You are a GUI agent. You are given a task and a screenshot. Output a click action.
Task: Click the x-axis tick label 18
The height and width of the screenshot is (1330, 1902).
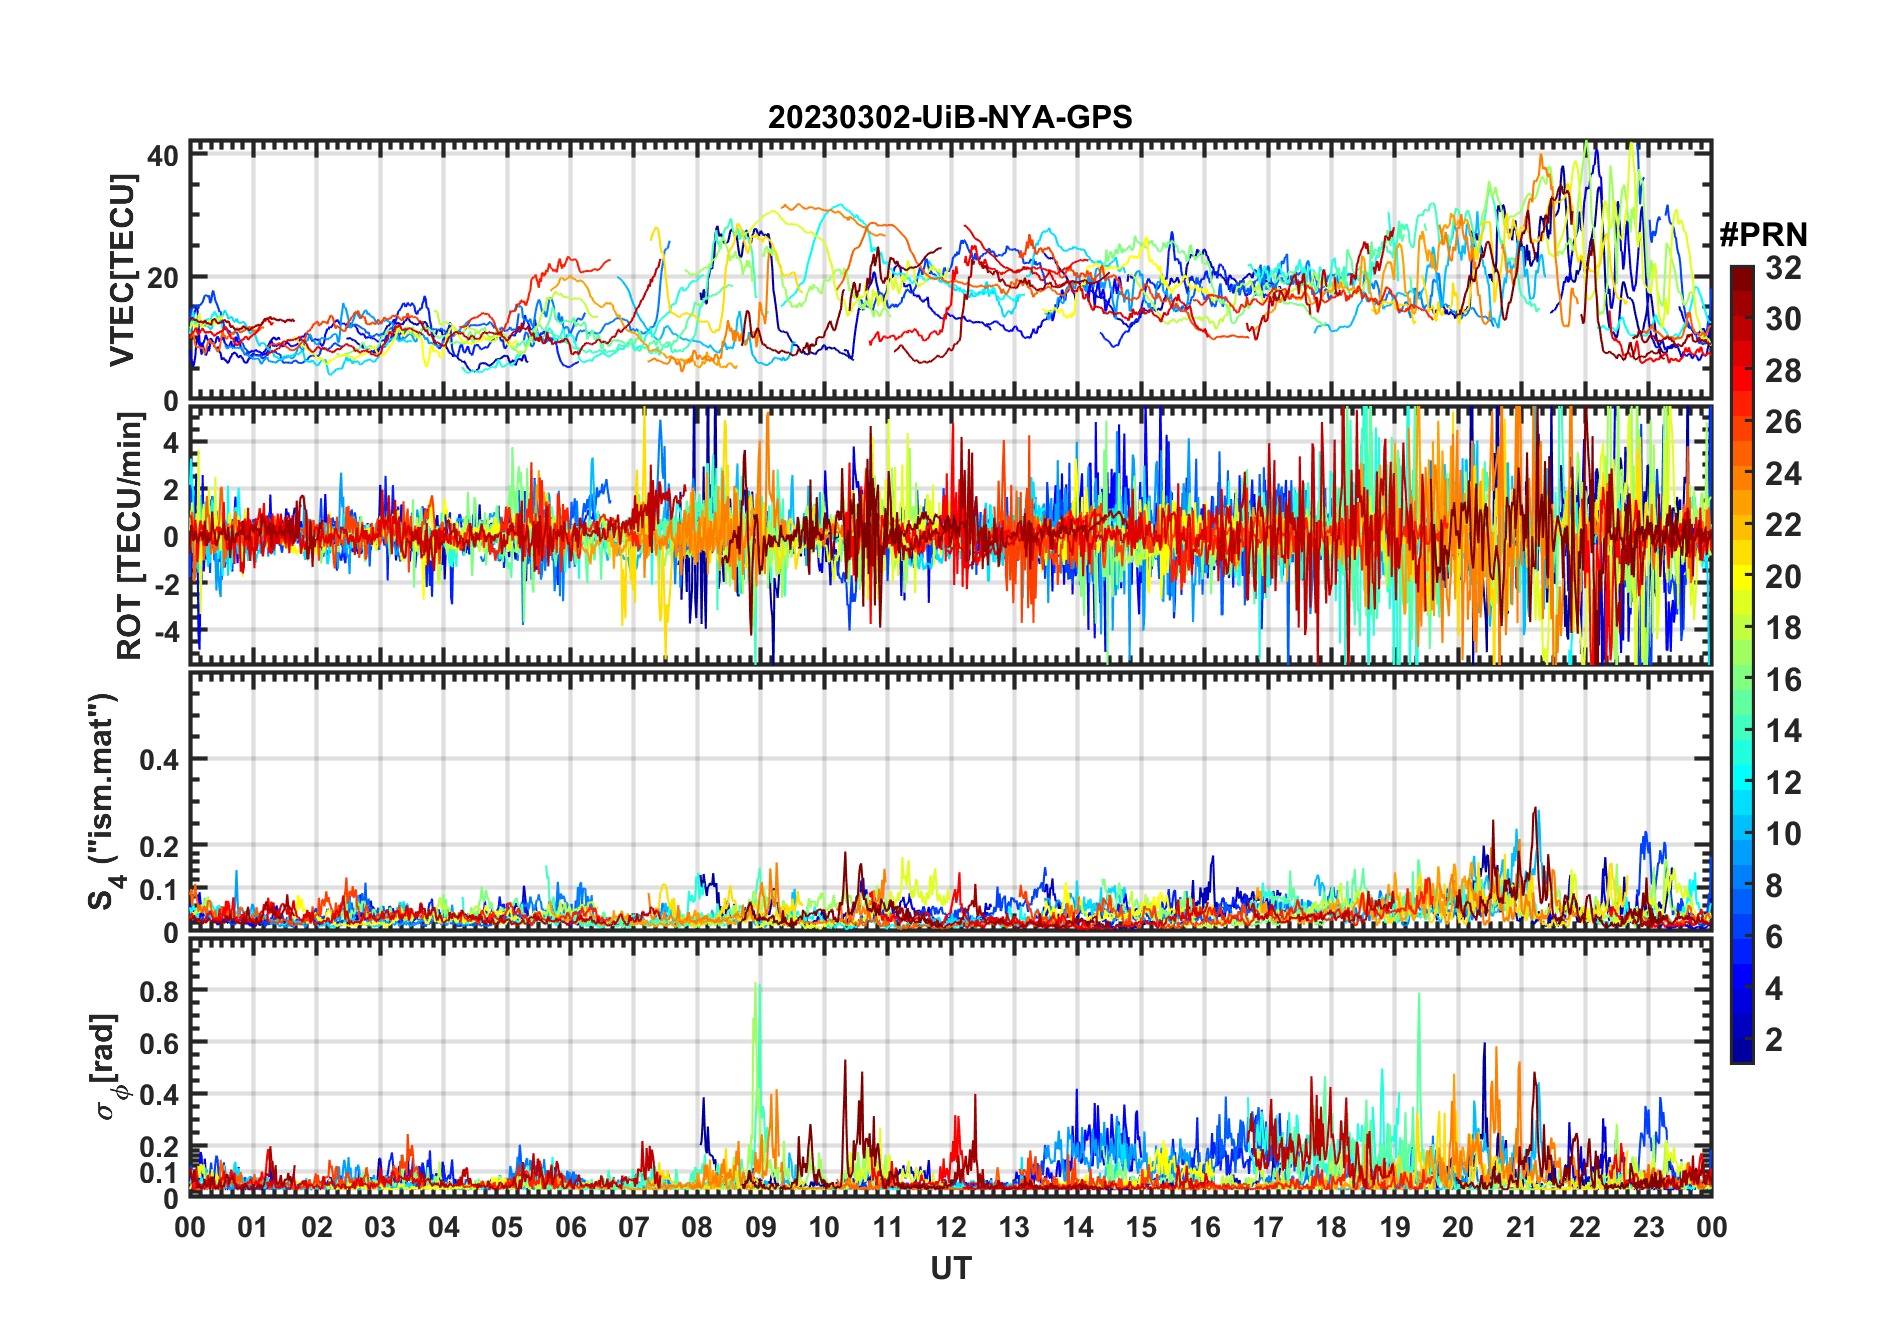(1331, 1227)
